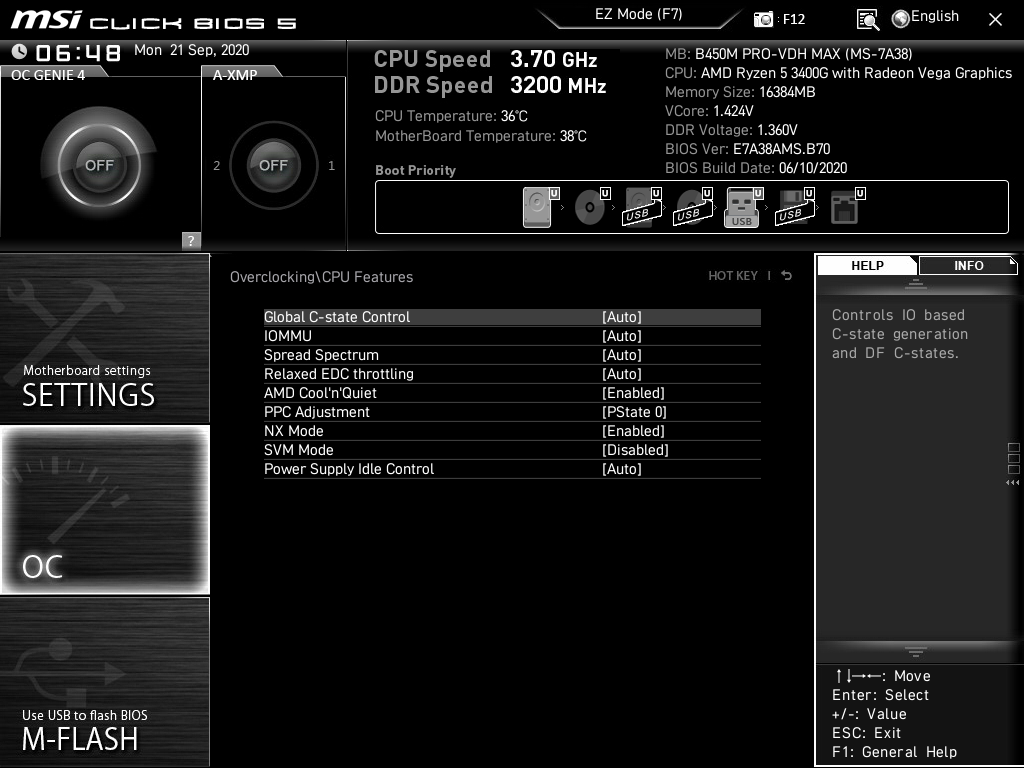Click the BIOS Ver E7A38AMS.B70 text
The width and height of the screenshot is (1024, 768).
[x=748, y=149]
